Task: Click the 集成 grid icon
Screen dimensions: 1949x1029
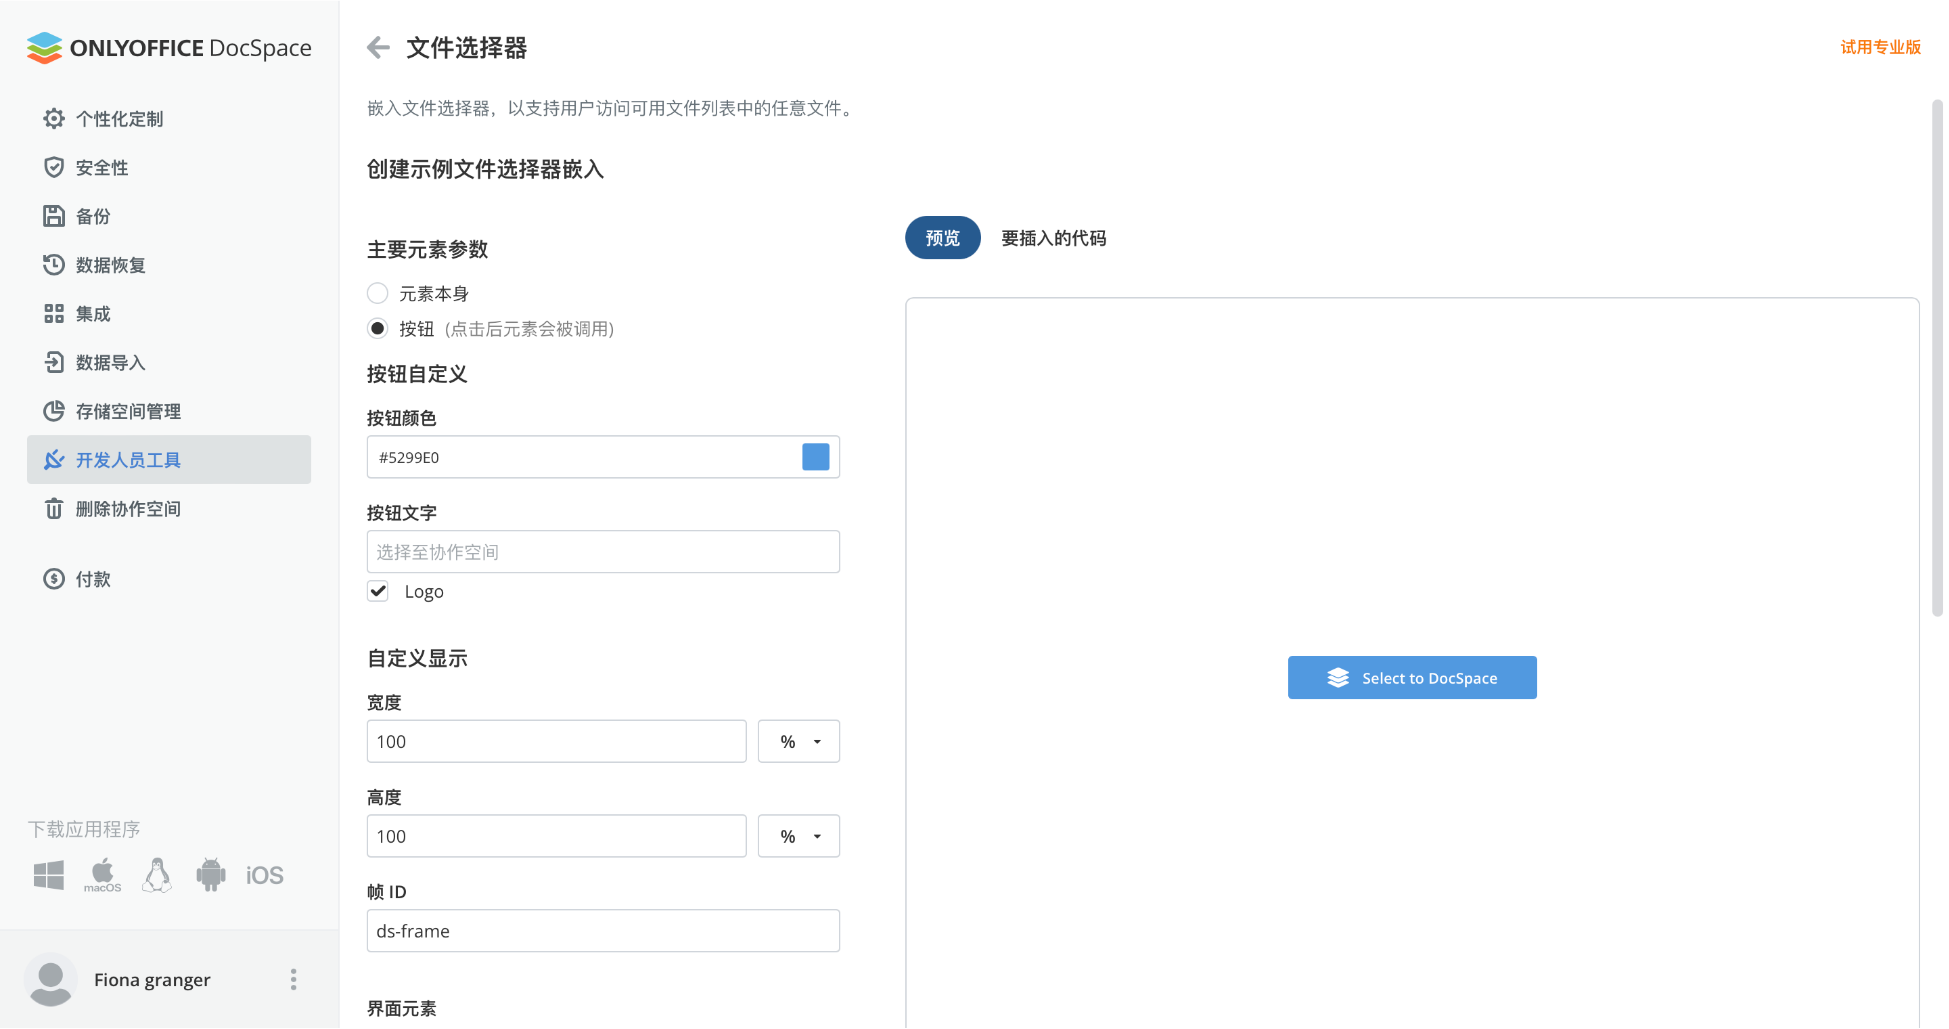Action: coord(54,314)
